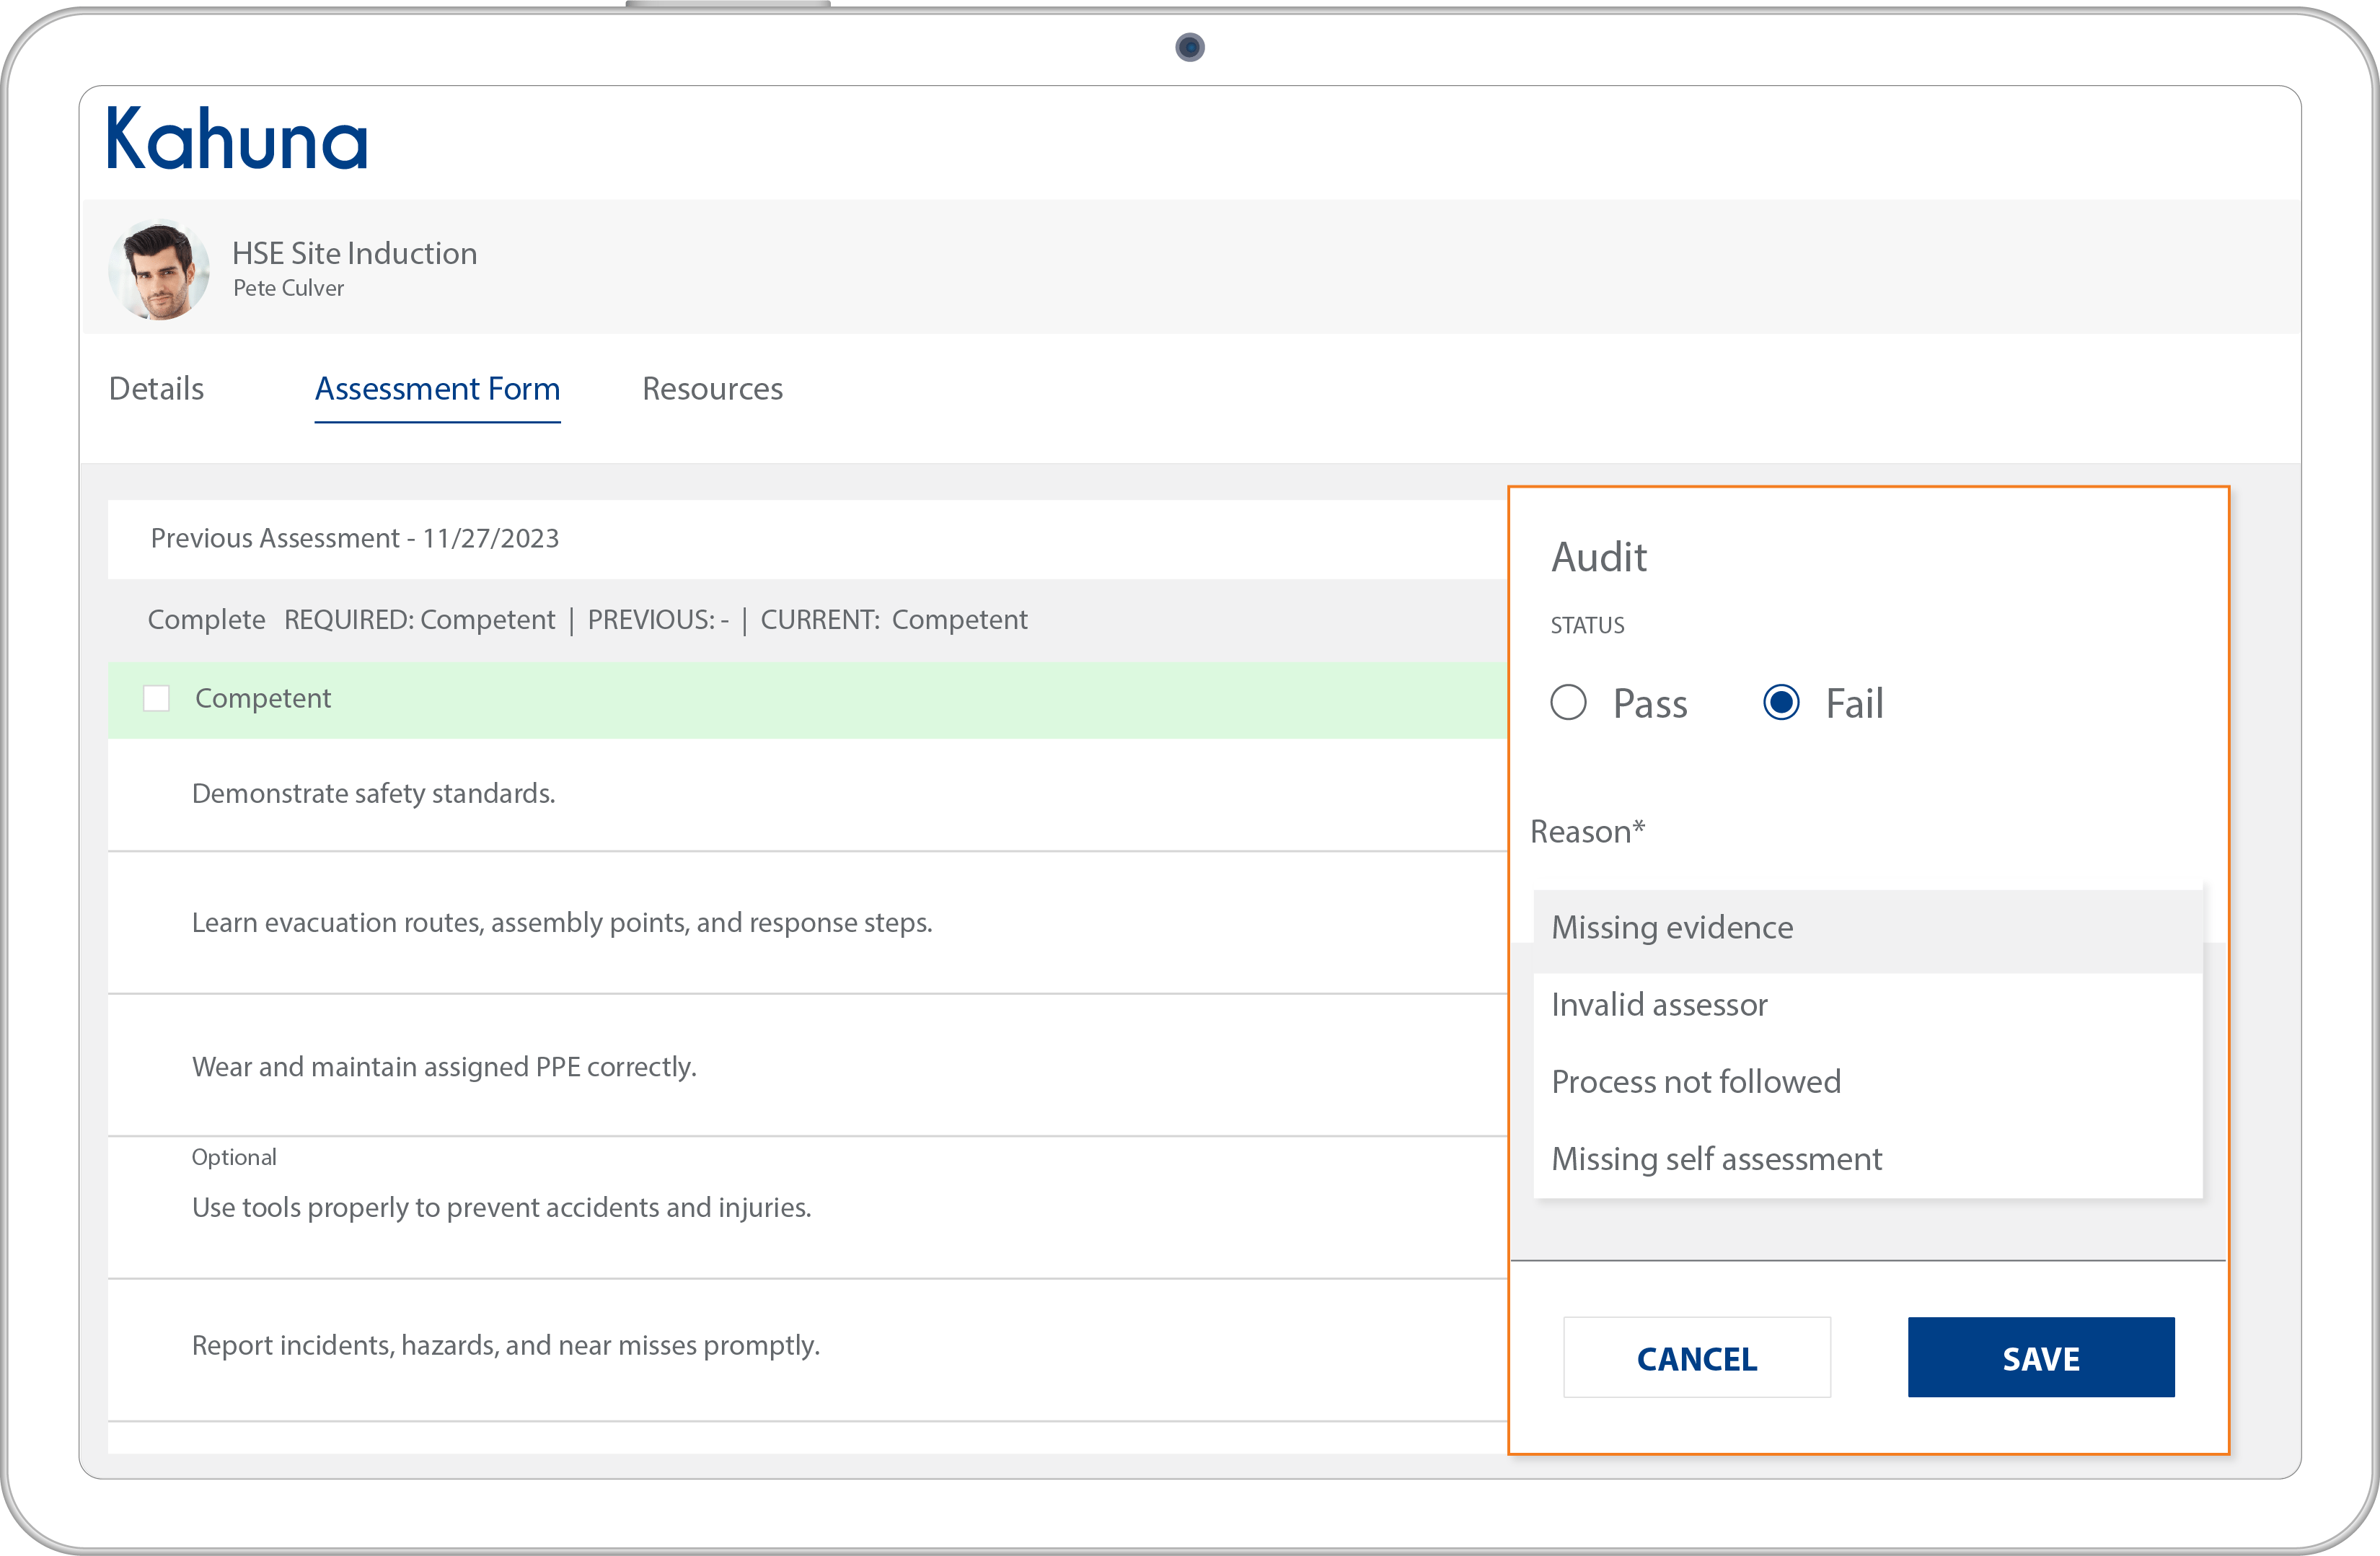Click the Kahuna logo

point(237,138)
